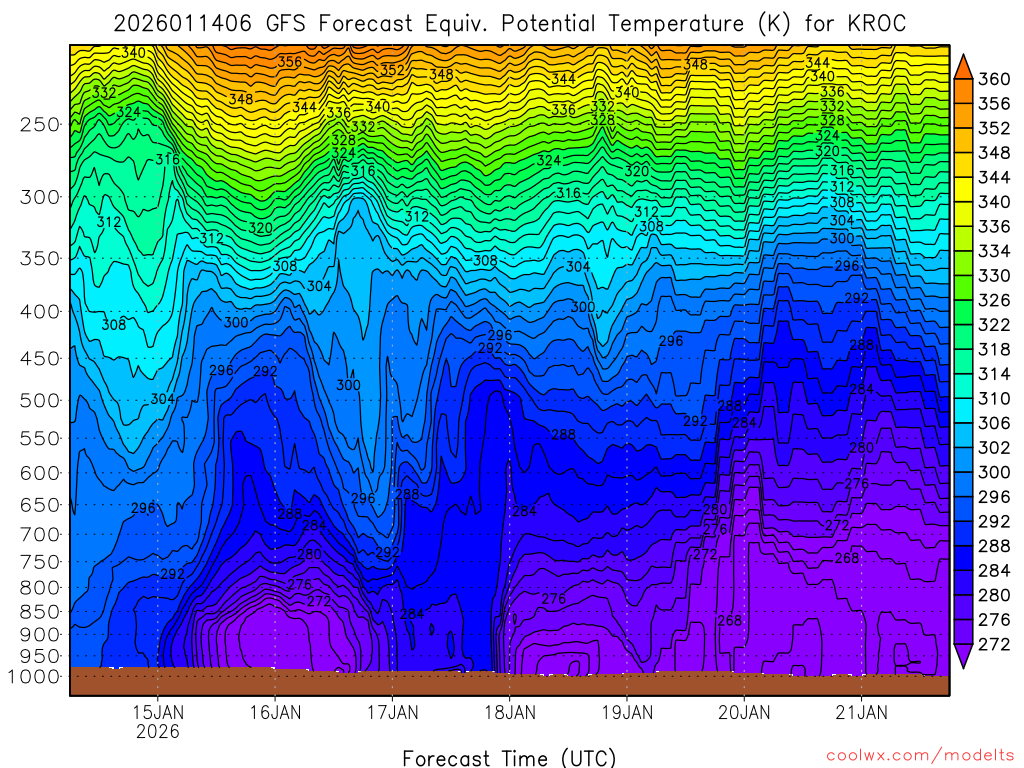Select the 19JAN time axis label
1024x768 pixels.
[x=627, y=712]
